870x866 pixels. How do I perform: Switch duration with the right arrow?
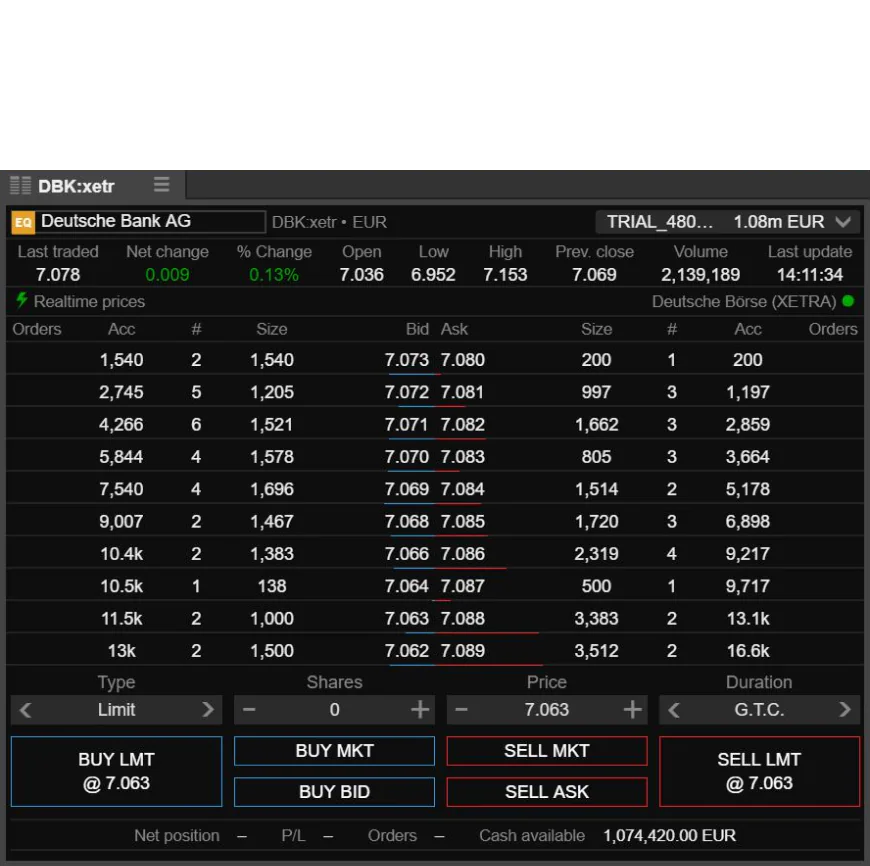845,710
